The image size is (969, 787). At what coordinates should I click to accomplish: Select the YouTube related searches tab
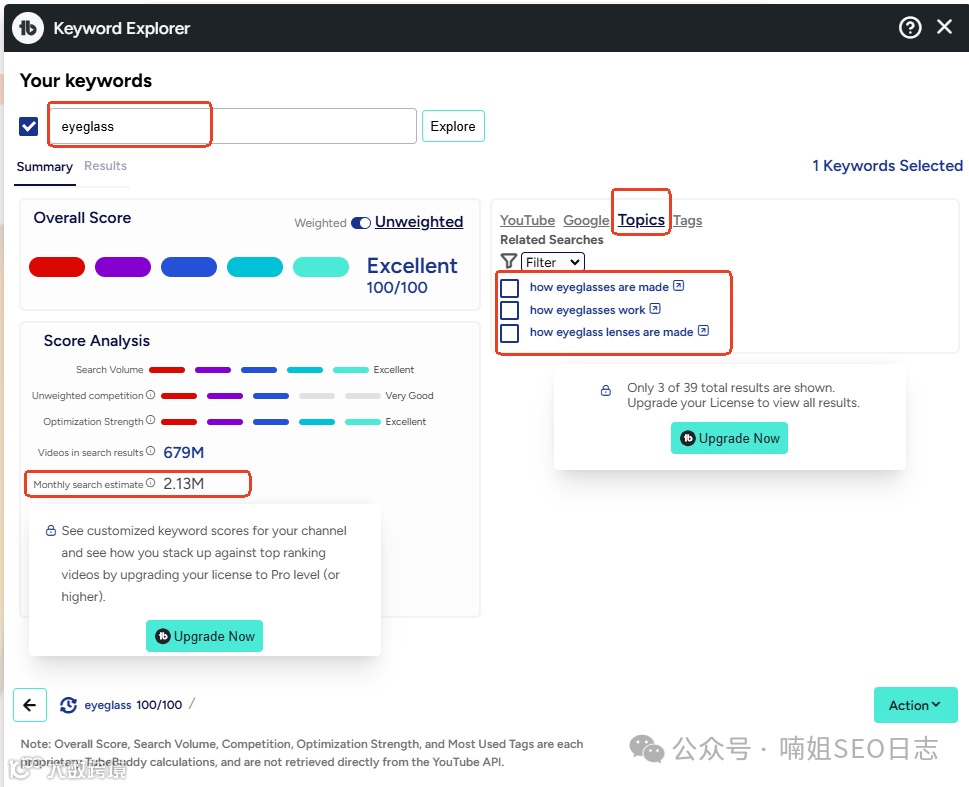[x=527, y=220]
